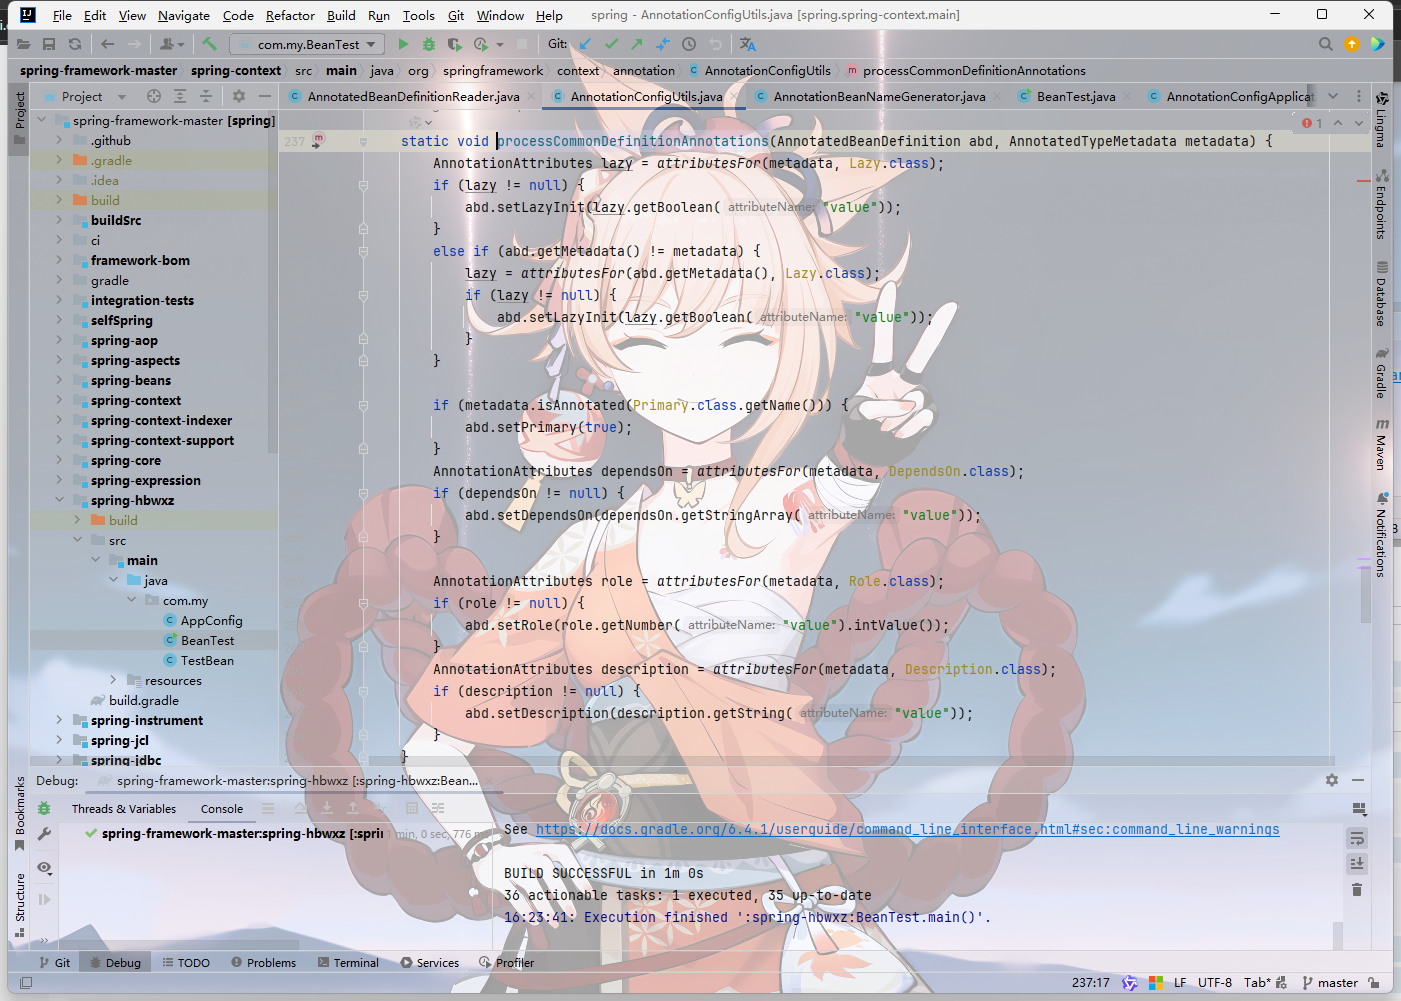Image resolution: width=1401 pixels, height=1001 pixels.
Task: Toggle the Project tool window side button
Action: coord(20,118)
